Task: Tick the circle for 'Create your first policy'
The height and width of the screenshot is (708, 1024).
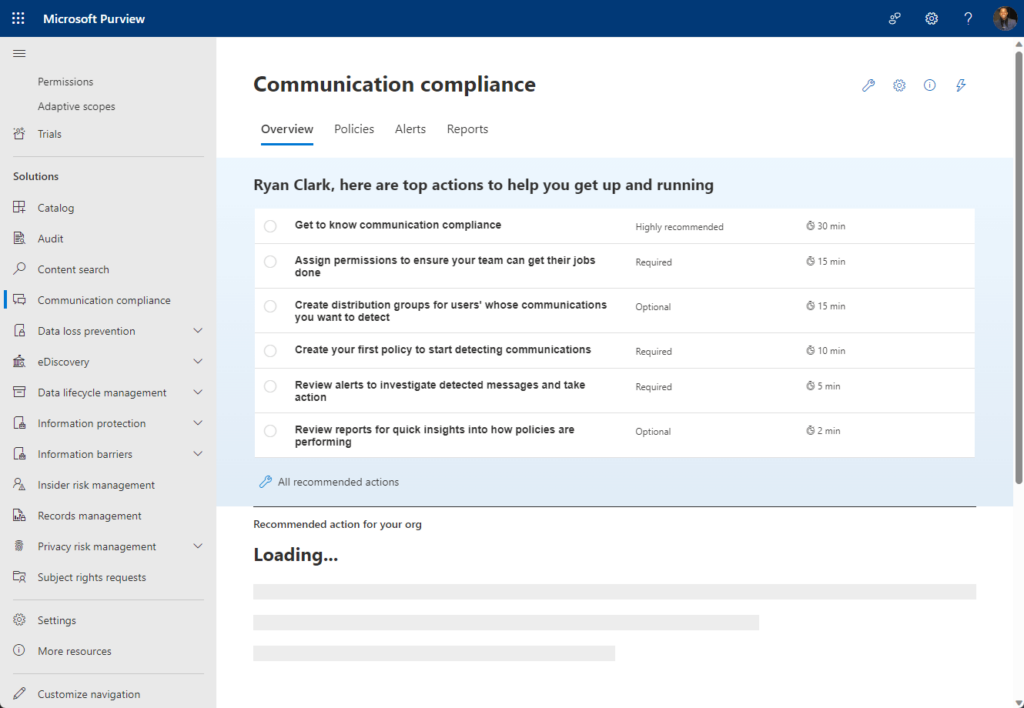Action: point(270,351)
